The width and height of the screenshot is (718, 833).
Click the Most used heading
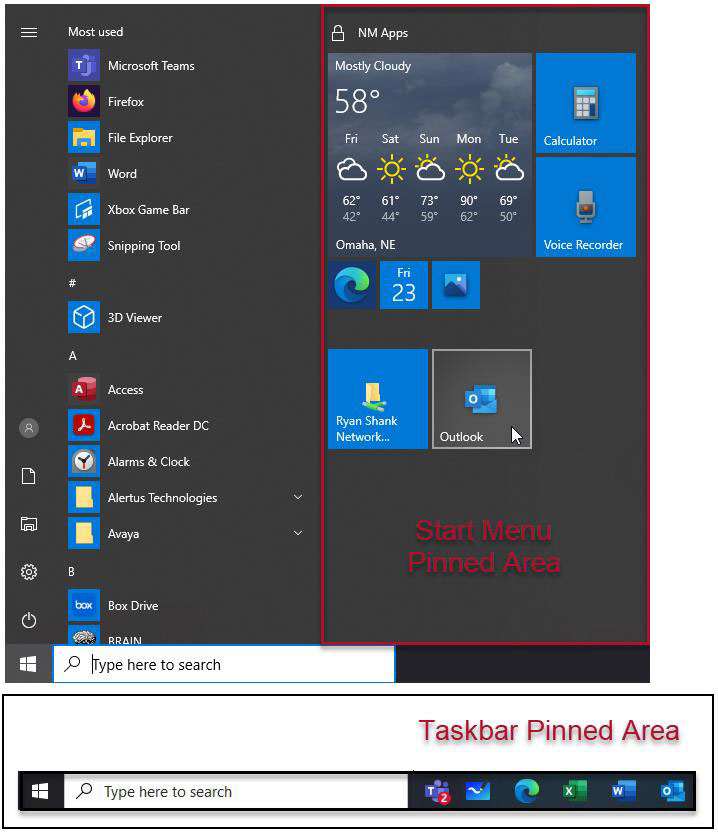[x=96, y=32]
